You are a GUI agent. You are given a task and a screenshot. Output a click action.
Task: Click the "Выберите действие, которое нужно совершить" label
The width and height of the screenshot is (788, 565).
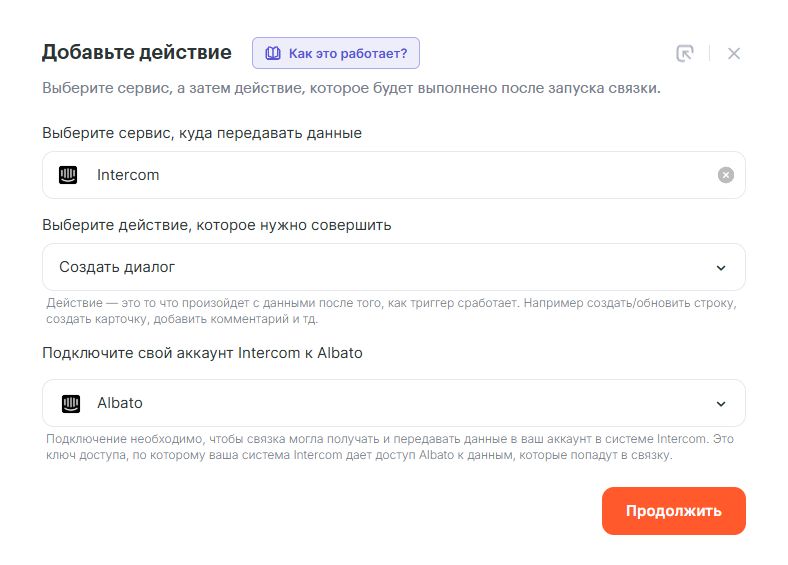click(216, 225)
